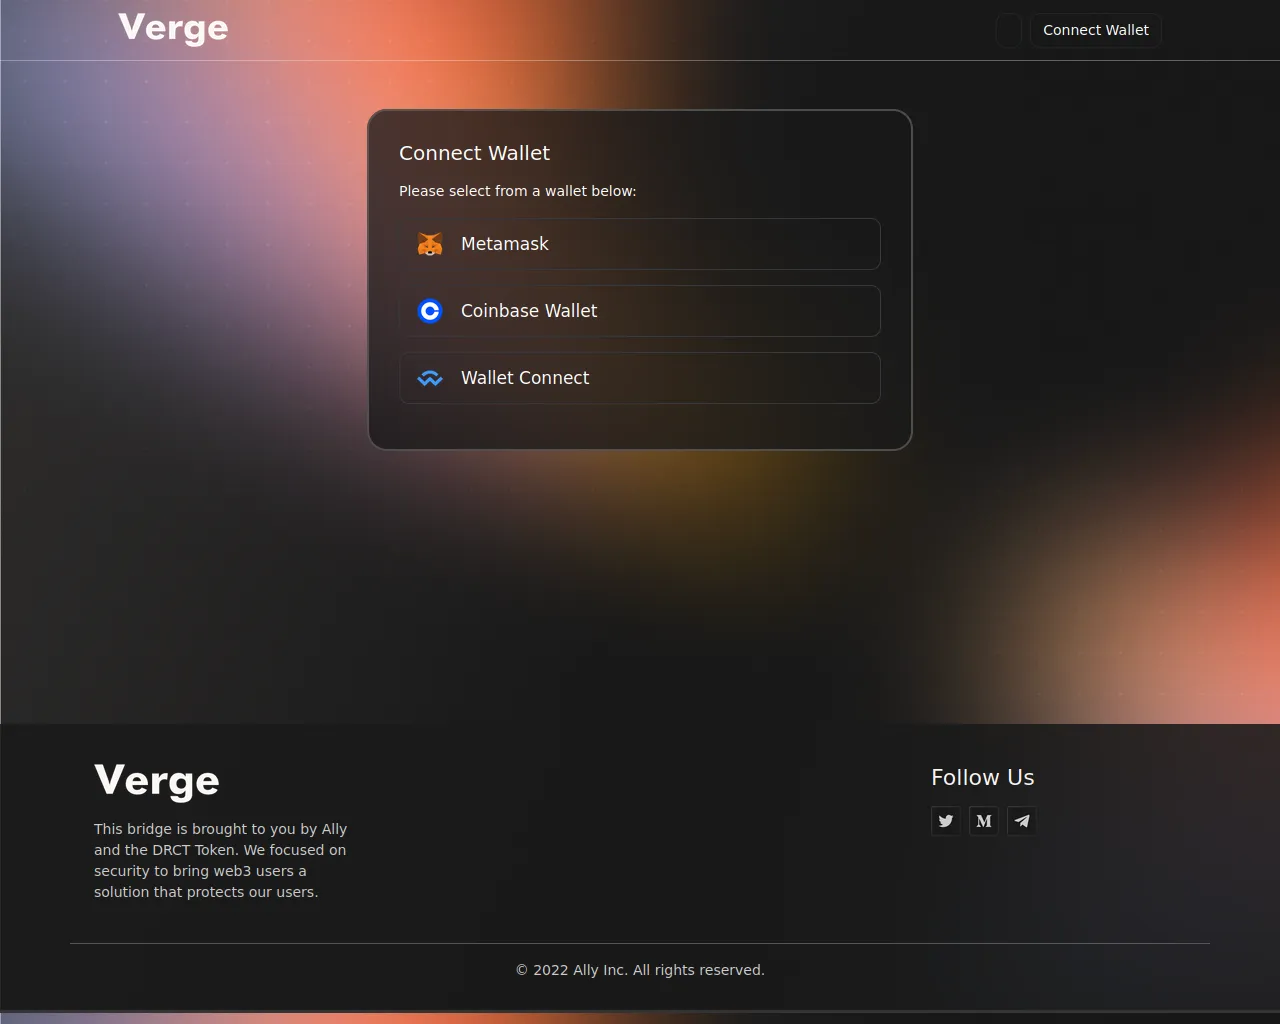This screenshot has height=1024, width=1280.
Task: Click the 'Please select from a wallet below:' text
Action: tap(518, 191)
